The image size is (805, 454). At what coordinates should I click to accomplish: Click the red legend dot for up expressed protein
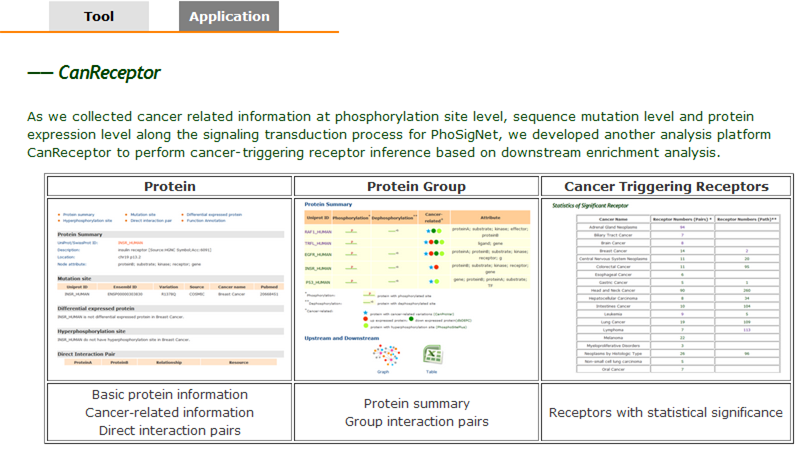[366, 319]
